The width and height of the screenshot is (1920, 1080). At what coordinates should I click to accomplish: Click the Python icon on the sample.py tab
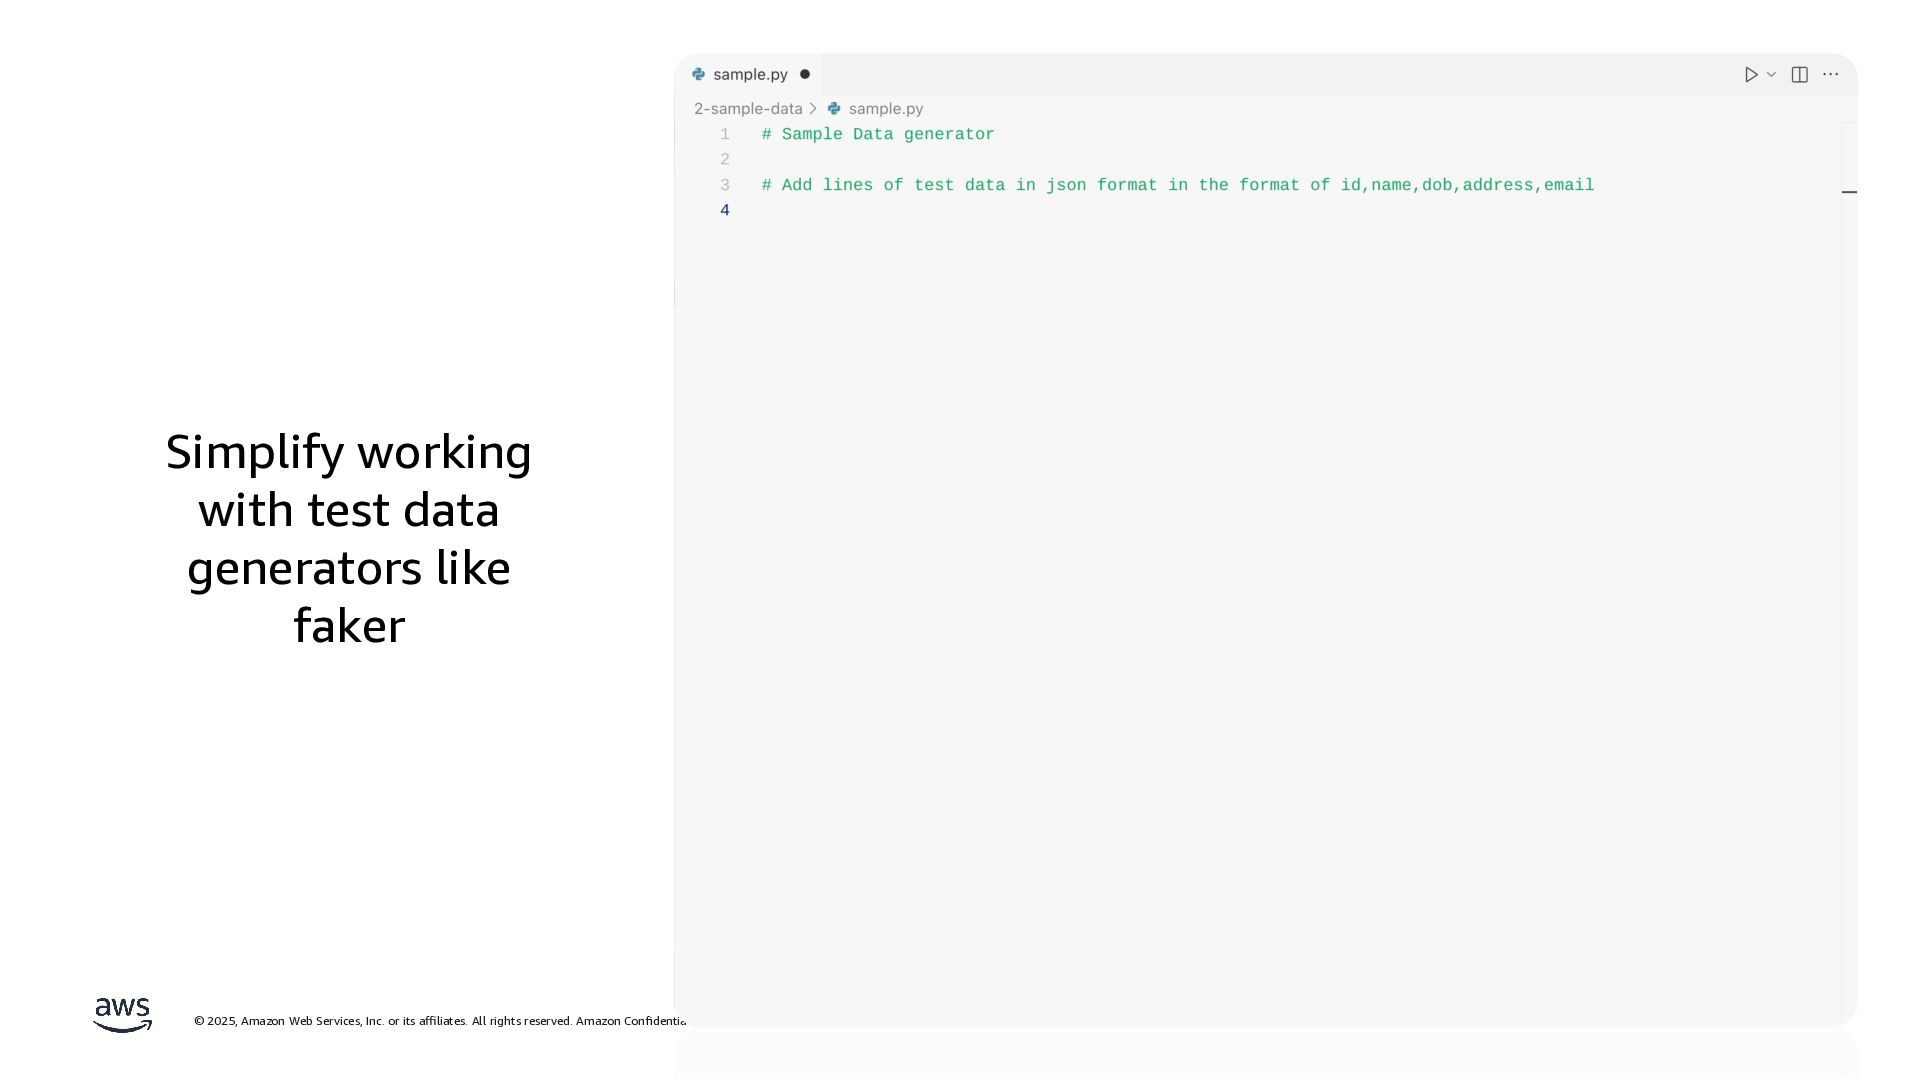pyautogui.click(x=699, y=74)
